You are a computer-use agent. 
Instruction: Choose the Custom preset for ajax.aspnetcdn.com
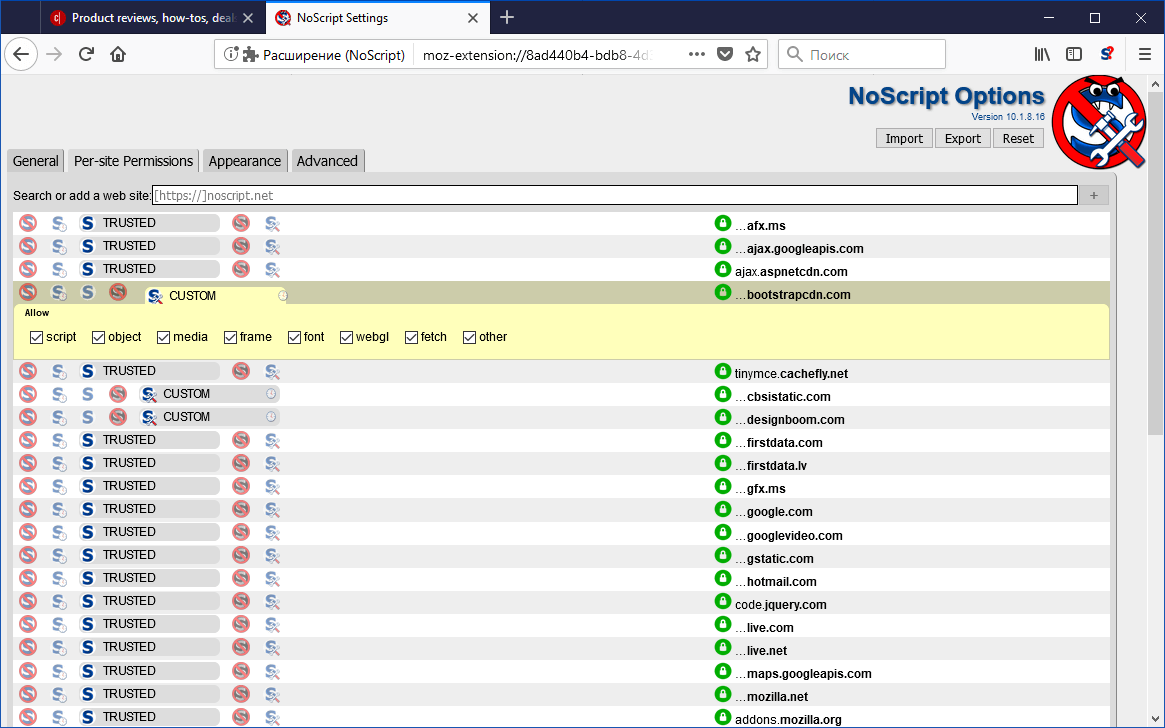272,269
